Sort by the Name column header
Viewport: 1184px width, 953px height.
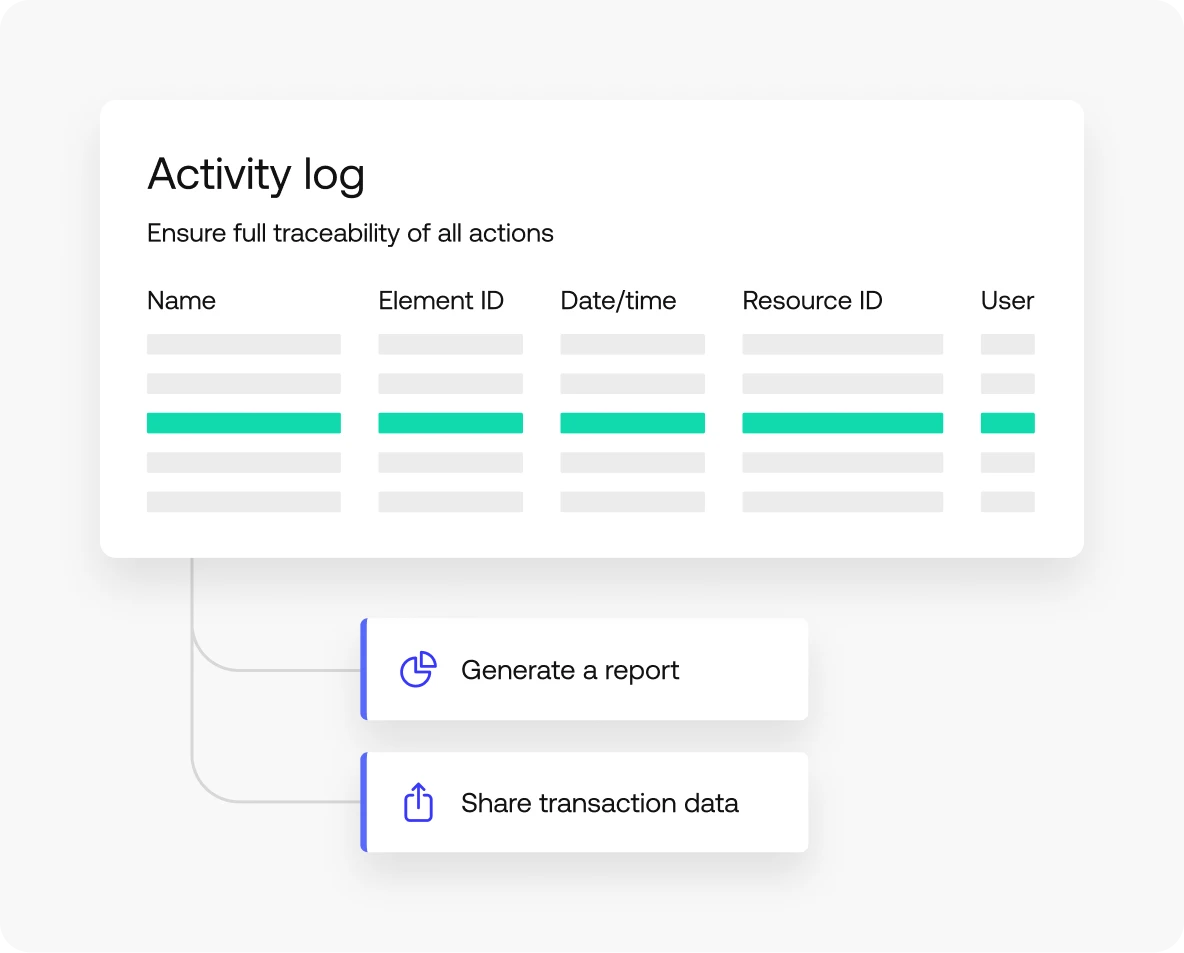(181, 301)
